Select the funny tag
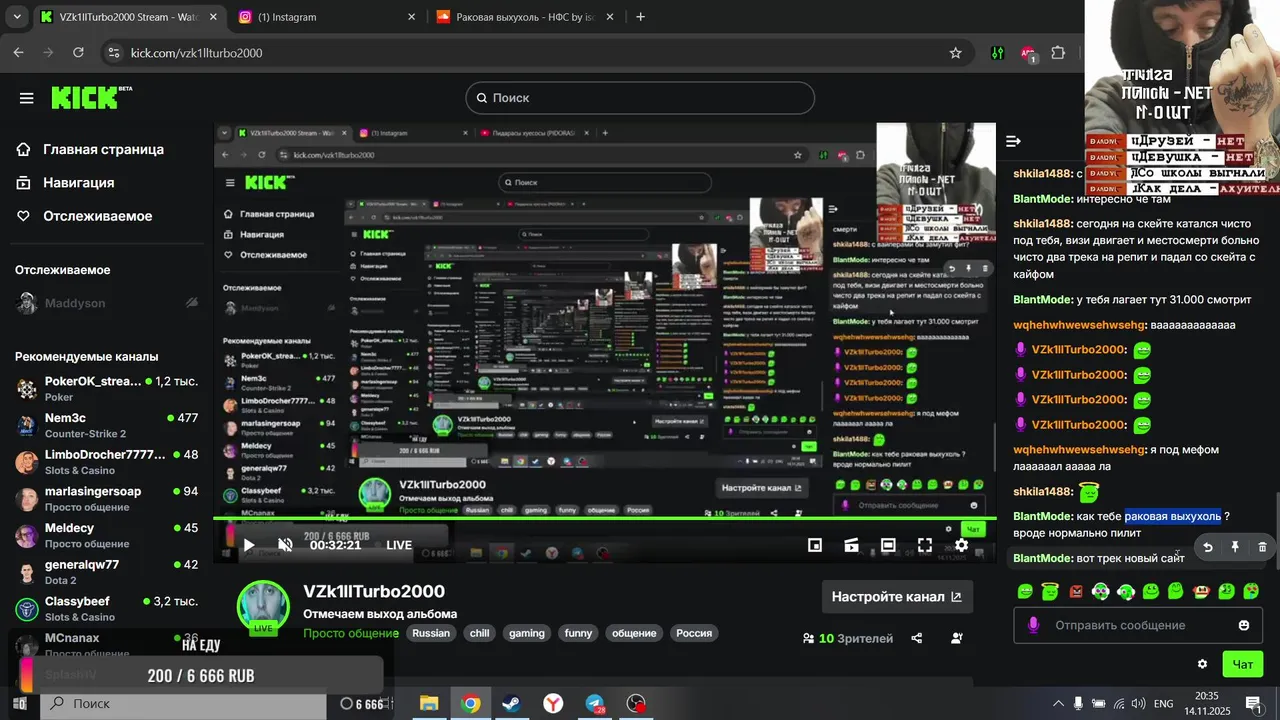This screenshot has height=720, width=1280. click(578, 633)
